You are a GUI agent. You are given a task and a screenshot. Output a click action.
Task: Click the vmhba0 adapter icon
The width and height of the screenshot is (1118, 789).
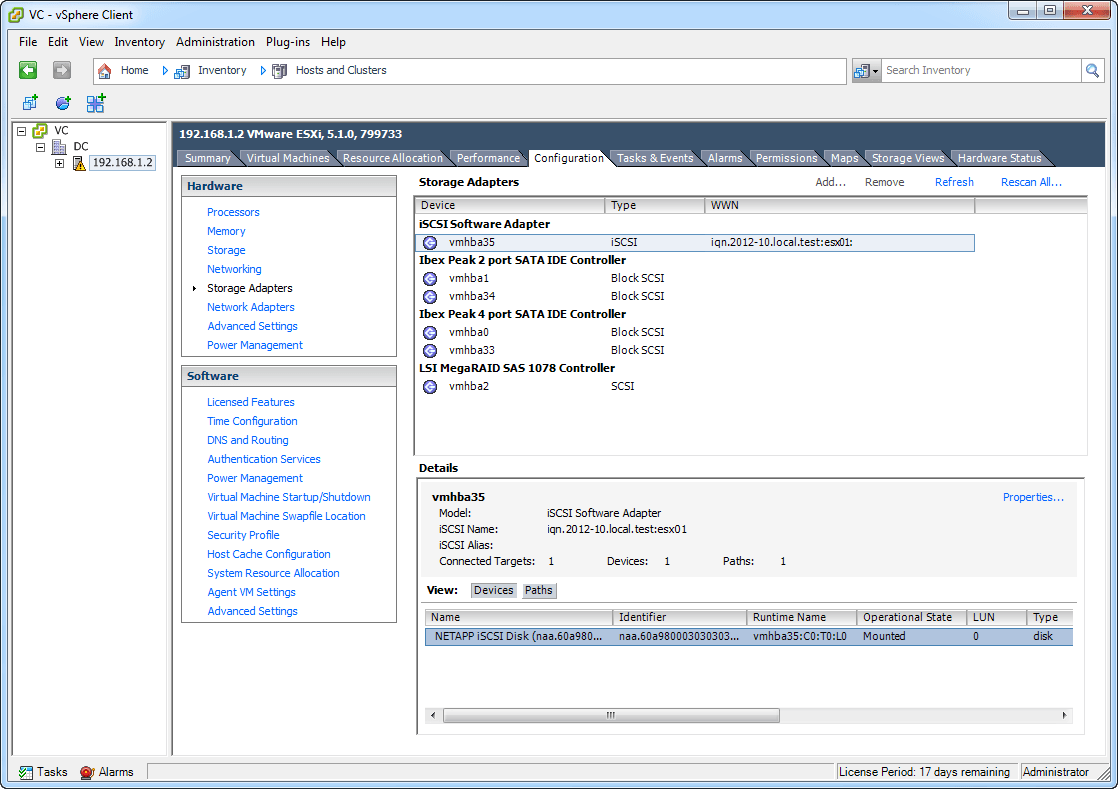tap(430, 332)
